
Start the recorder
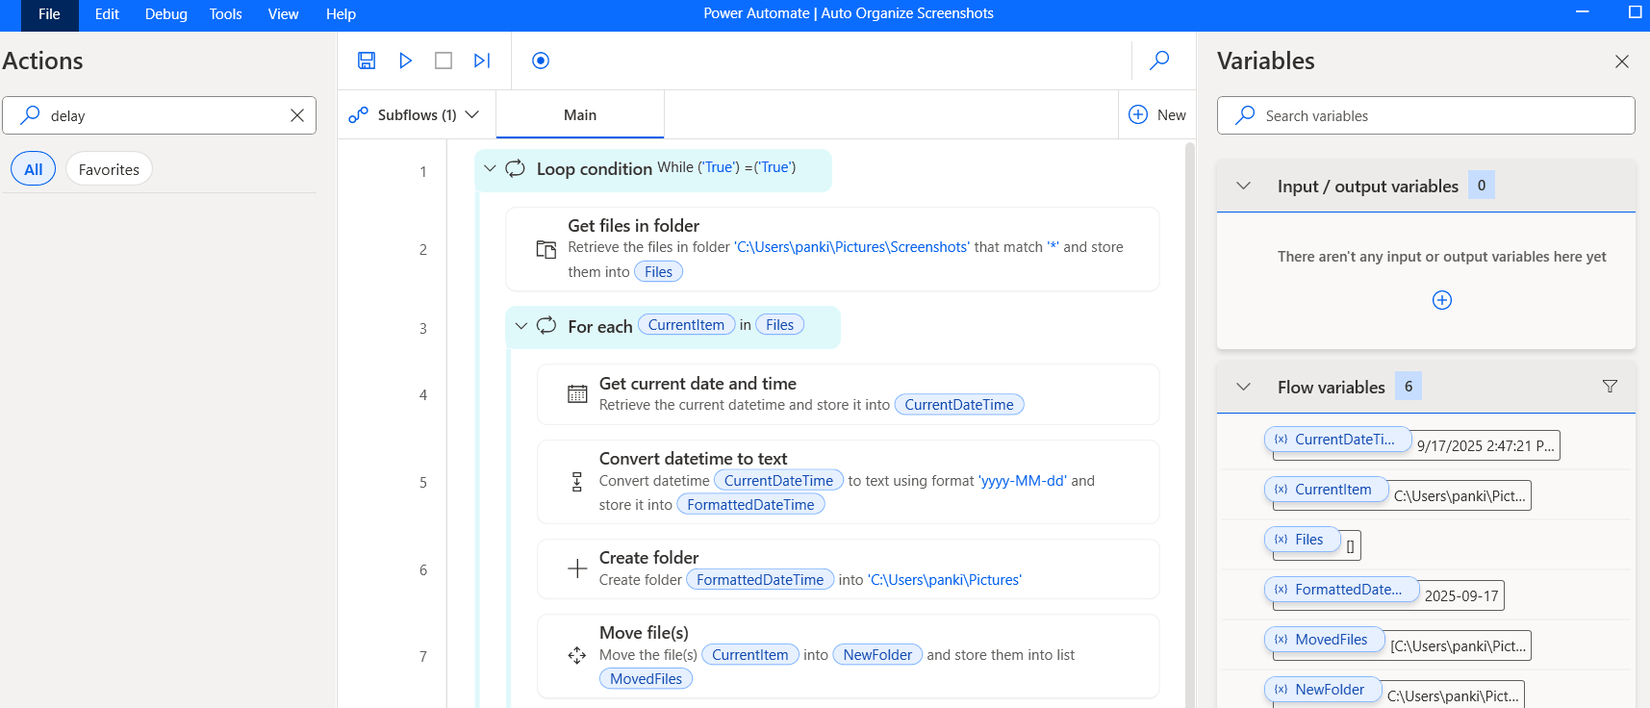pos(540,61)
